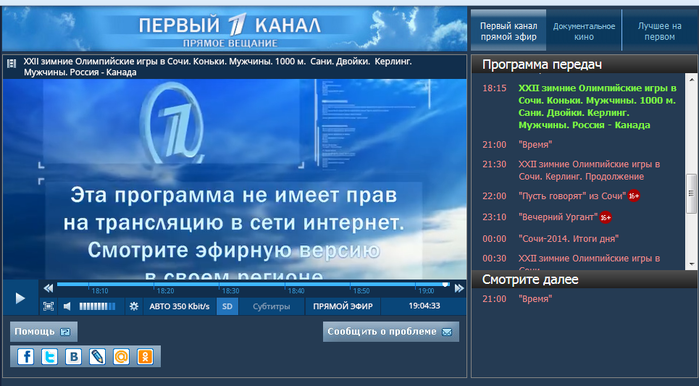The width and height of the screenshot is (699, 386).
Task: Switch to ПРЯМОЙ ЭФИР live mode
Action: [x=343, y=306]
